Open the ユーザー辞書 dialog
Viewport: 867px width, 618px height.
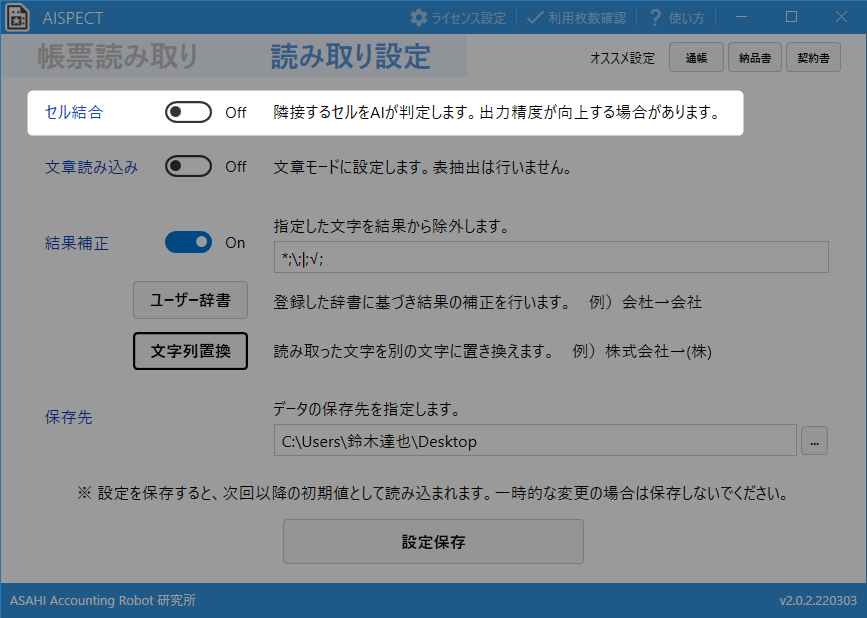[190, 300]
